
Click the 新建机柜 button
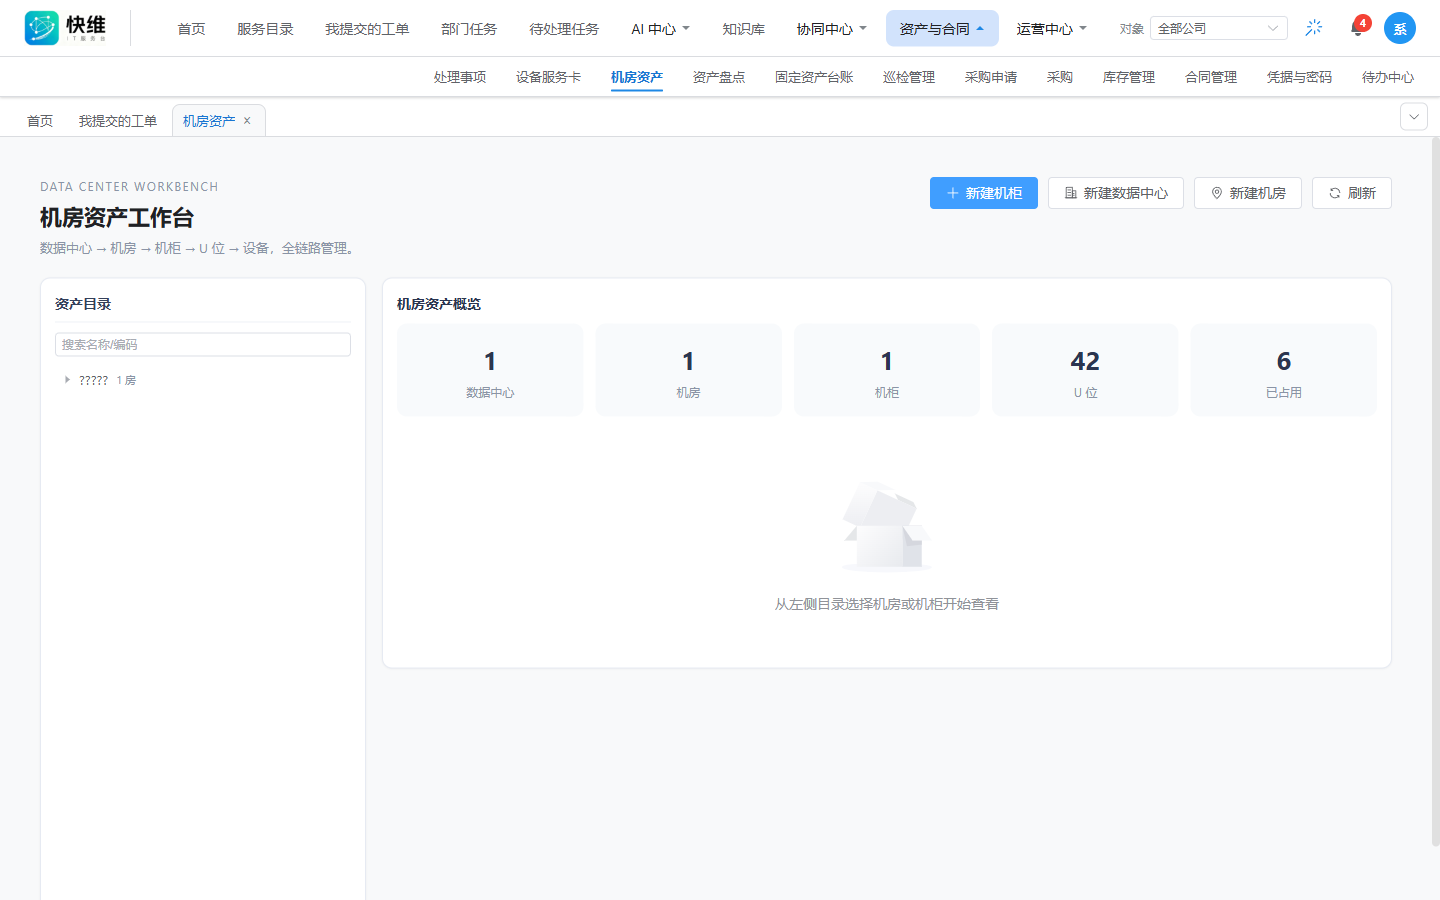(x=984, y=193)
